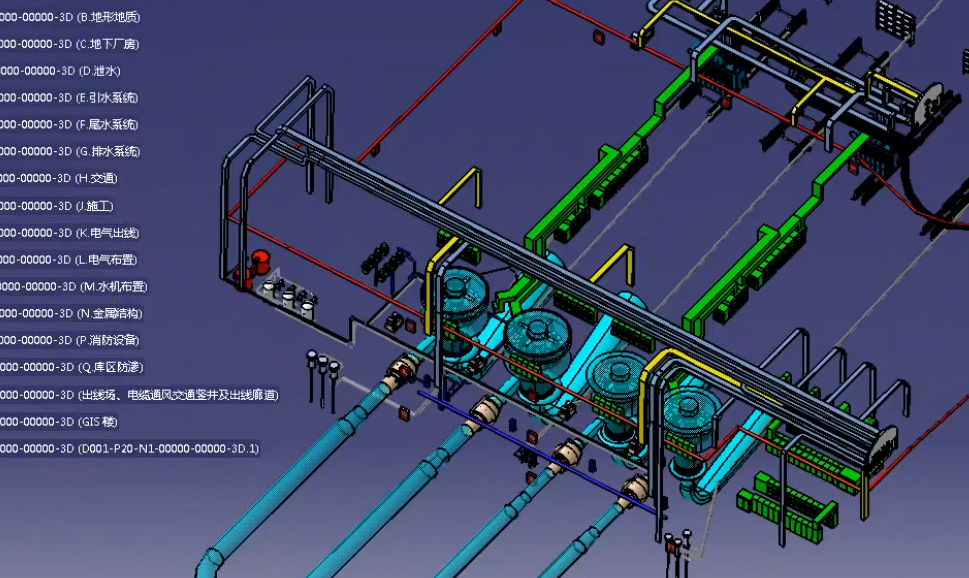Viewport: 969px width, 578px height.
Task: Select the M.水机布置 tree node
Action: coord(74,287)
